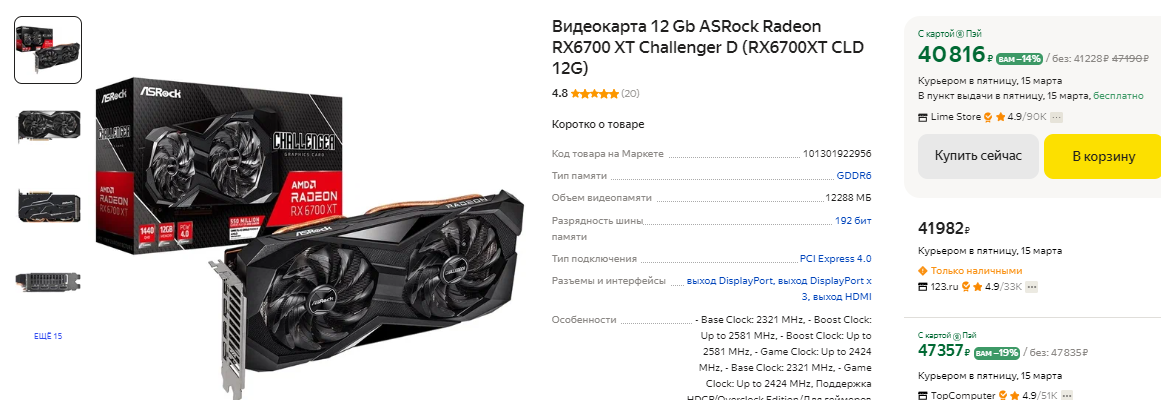Click the 123.ru shop icon

click(x=922, y=287)
